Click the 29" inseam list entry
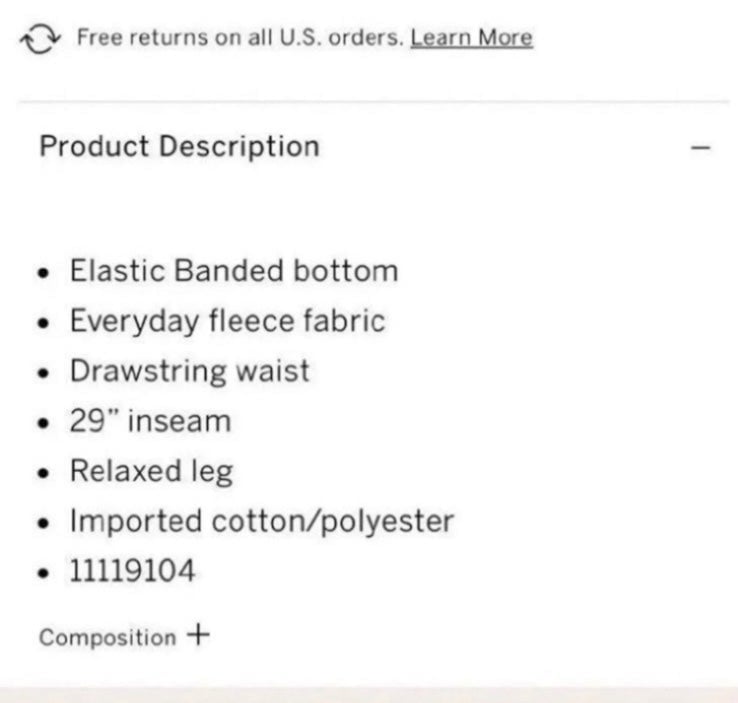 (x=151, y=421)
